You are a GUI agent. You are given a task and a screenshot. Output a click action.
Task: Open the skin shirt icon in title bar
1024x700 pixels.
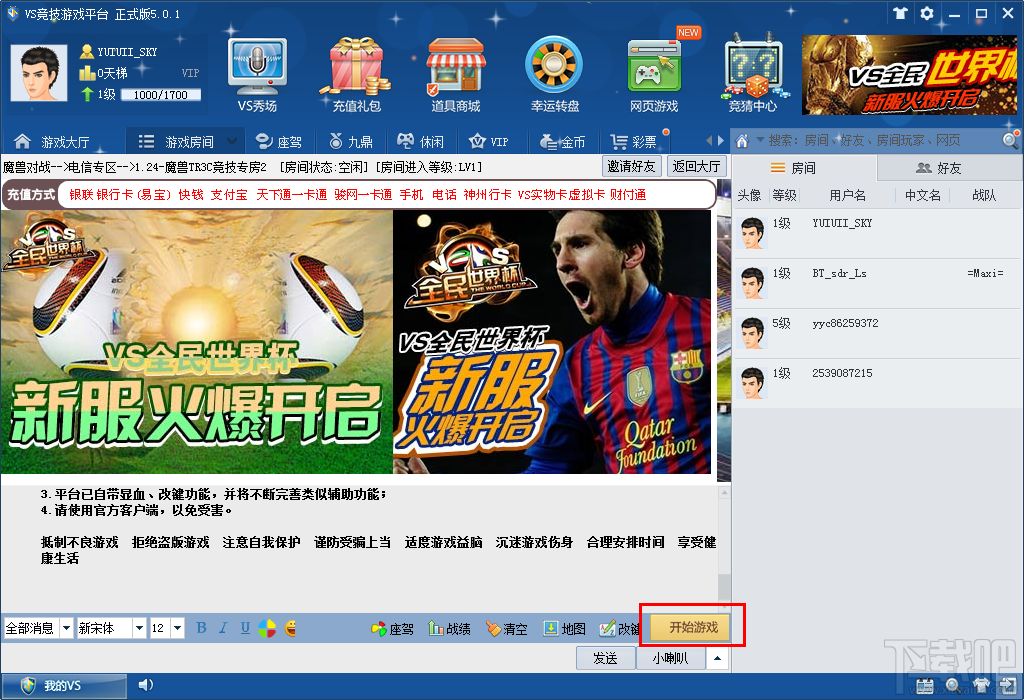coord(901,13)
